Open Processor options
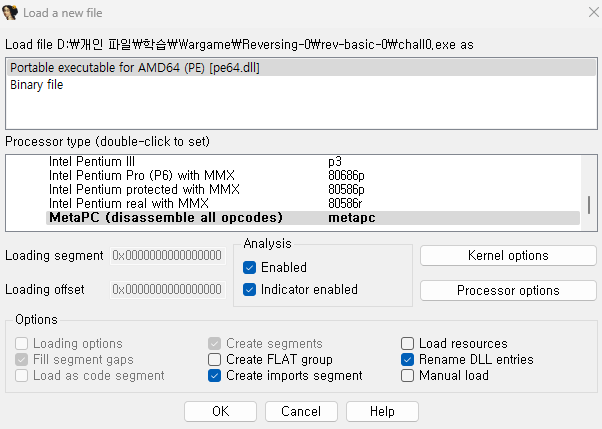Image resolution: width=602 pixels, height=429 pixels. point(508,291)
